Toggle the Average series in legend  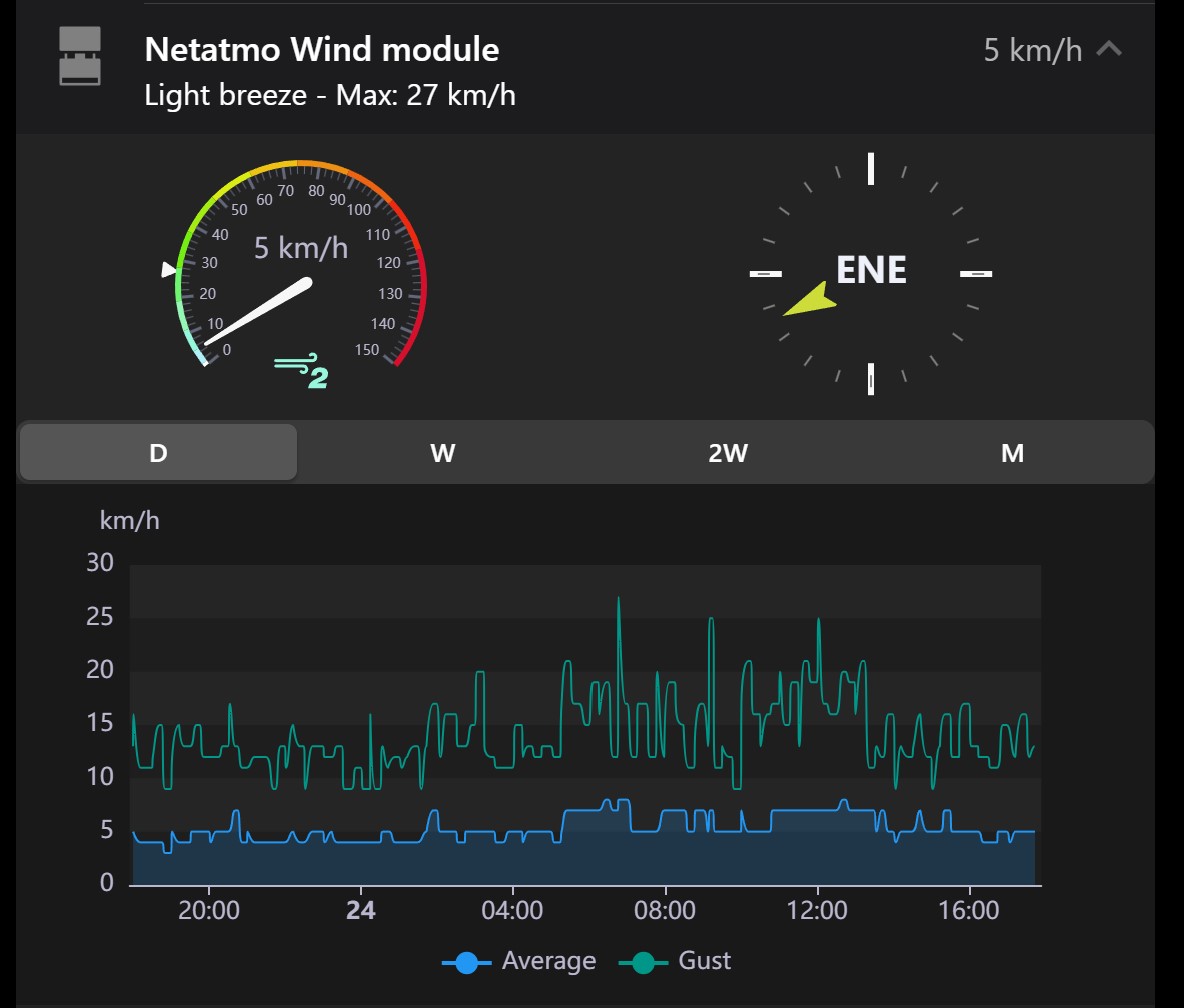pyautogui.click(x=519, y=961)
